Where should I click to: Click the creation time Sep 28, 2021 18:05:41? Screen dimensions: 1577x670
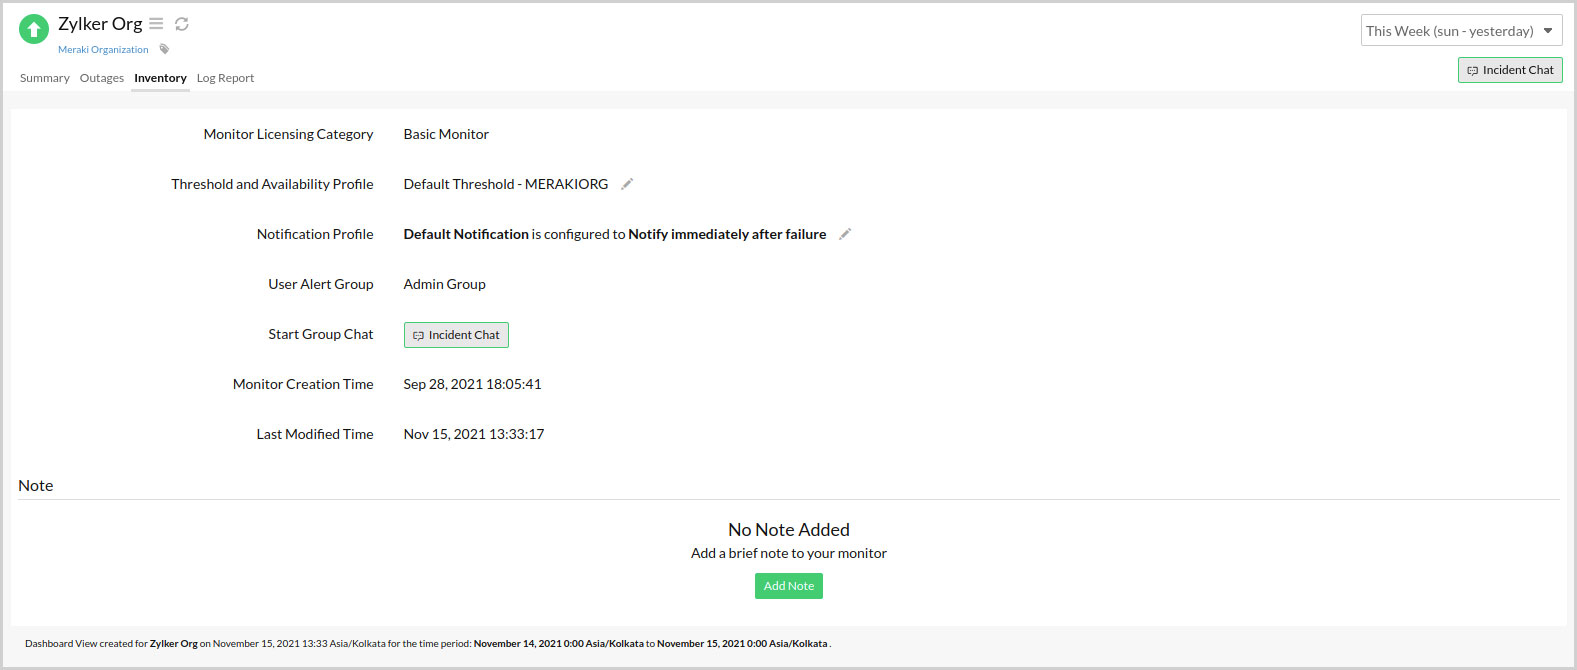point(473,384)
